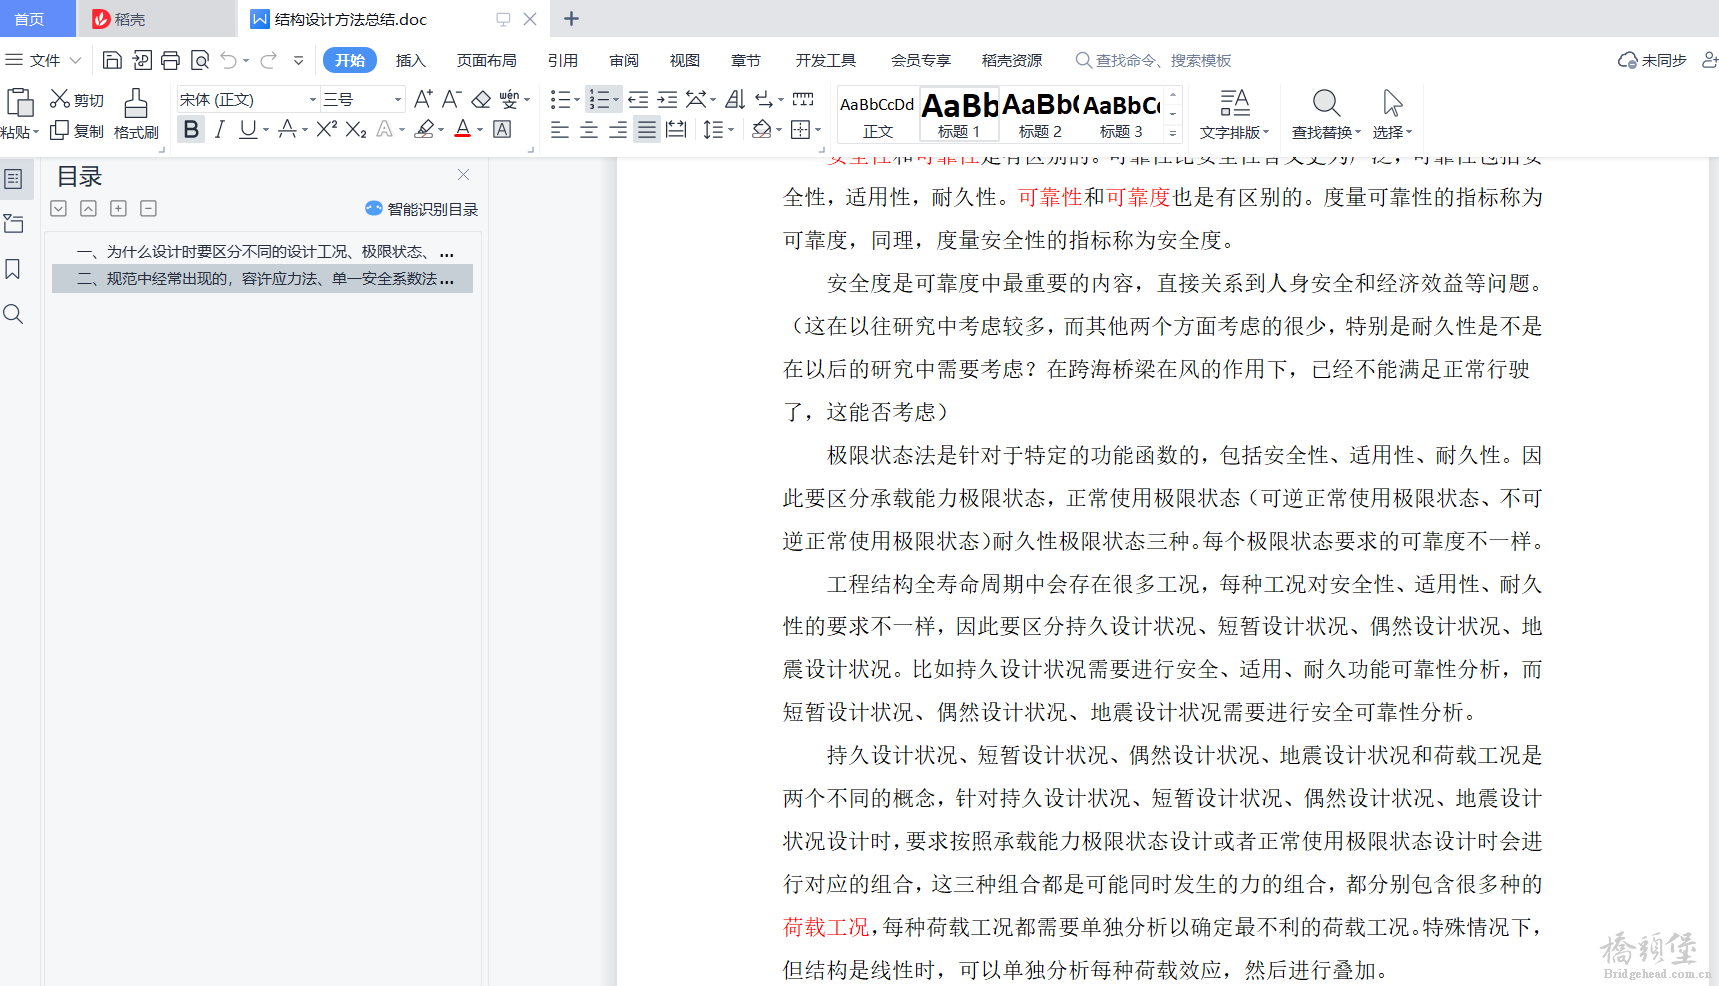The image size is (1719, 986).
Task: Click the Show/hide ruler tab stops icon
Action: (803, 99)
